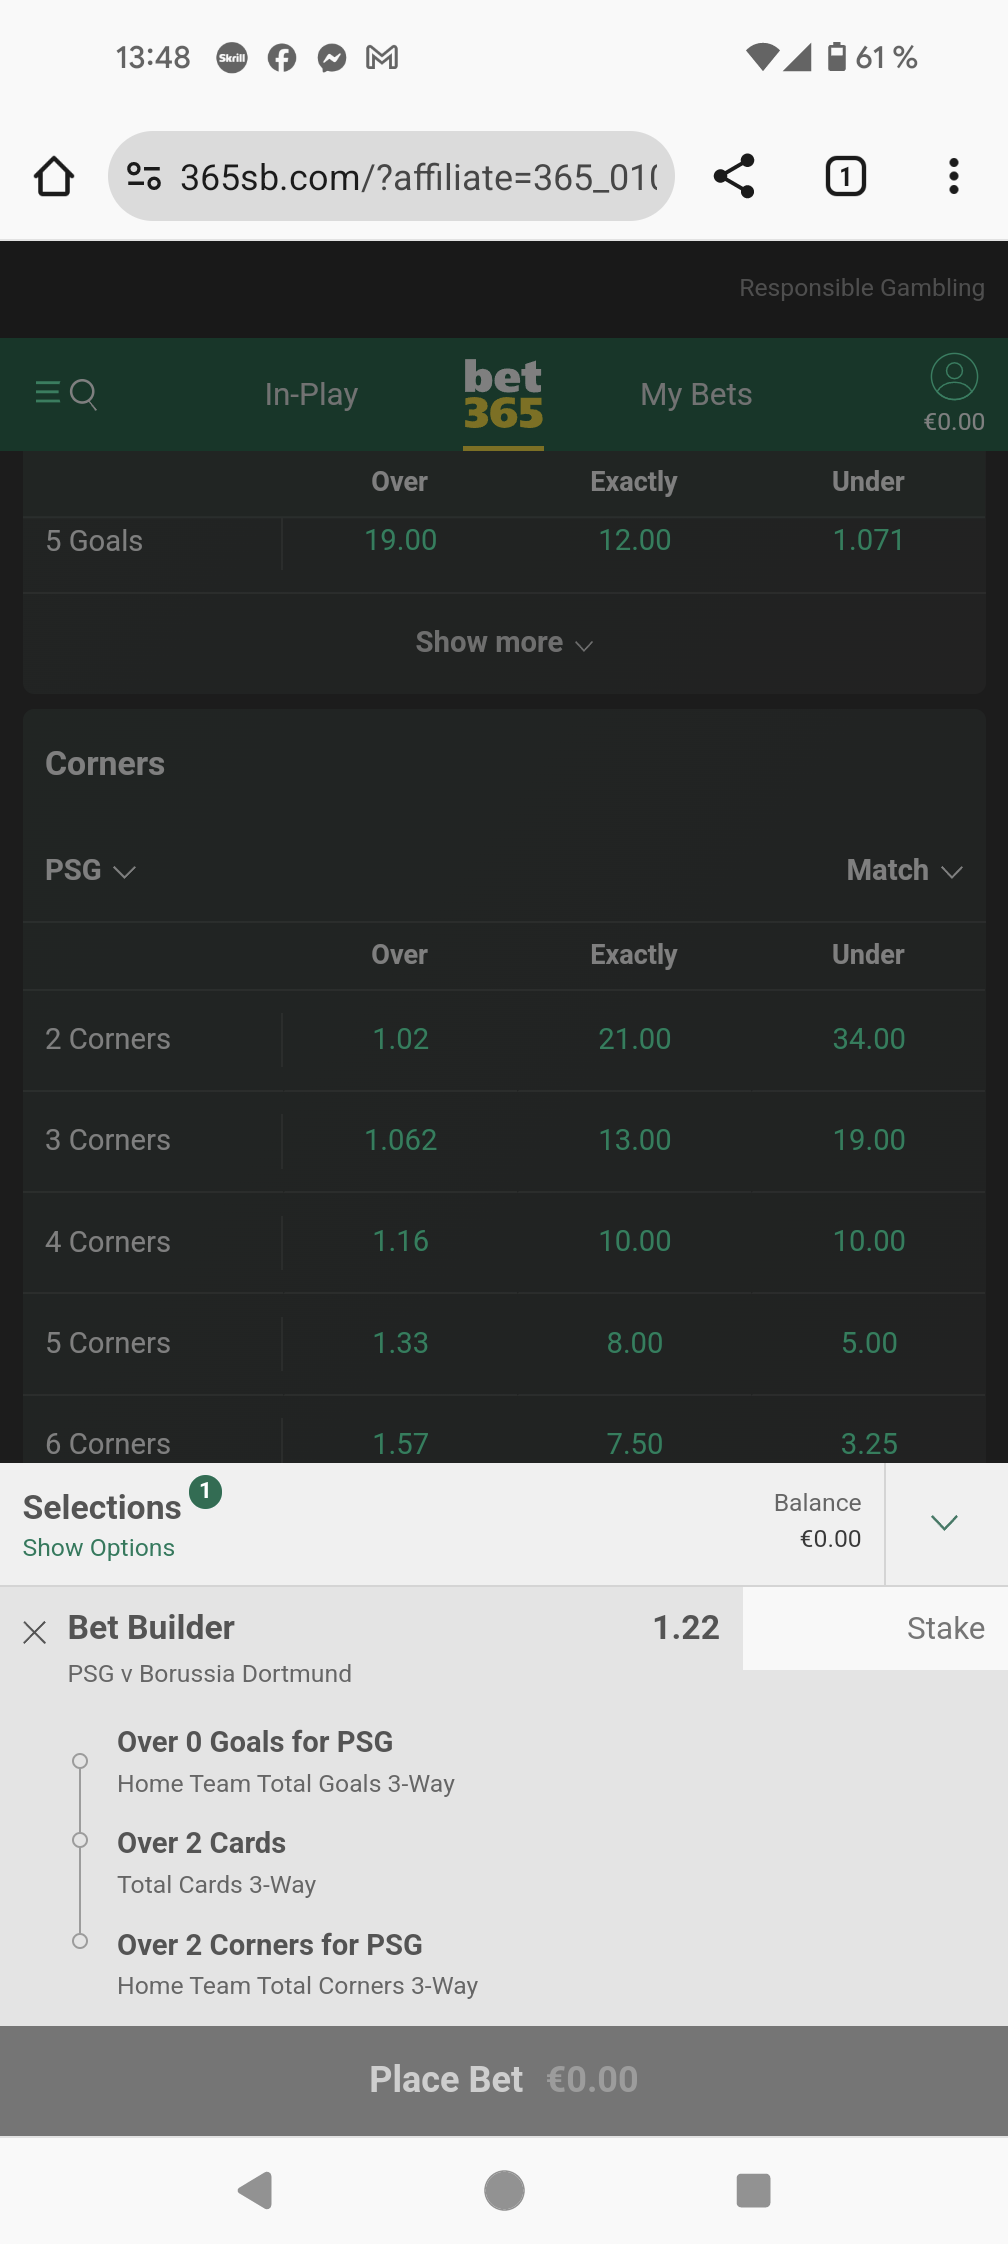Open the share icon in browser bar
This screenshot has width=1008, height=2244.
[734, 177]
